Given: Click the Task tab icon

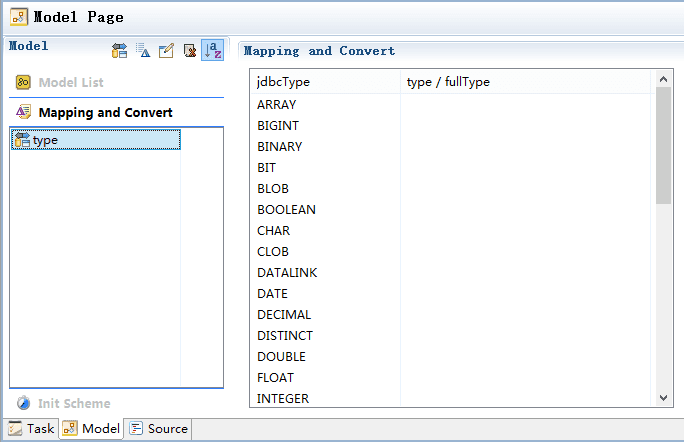Looking at the screenshot, I should [15, 428].
